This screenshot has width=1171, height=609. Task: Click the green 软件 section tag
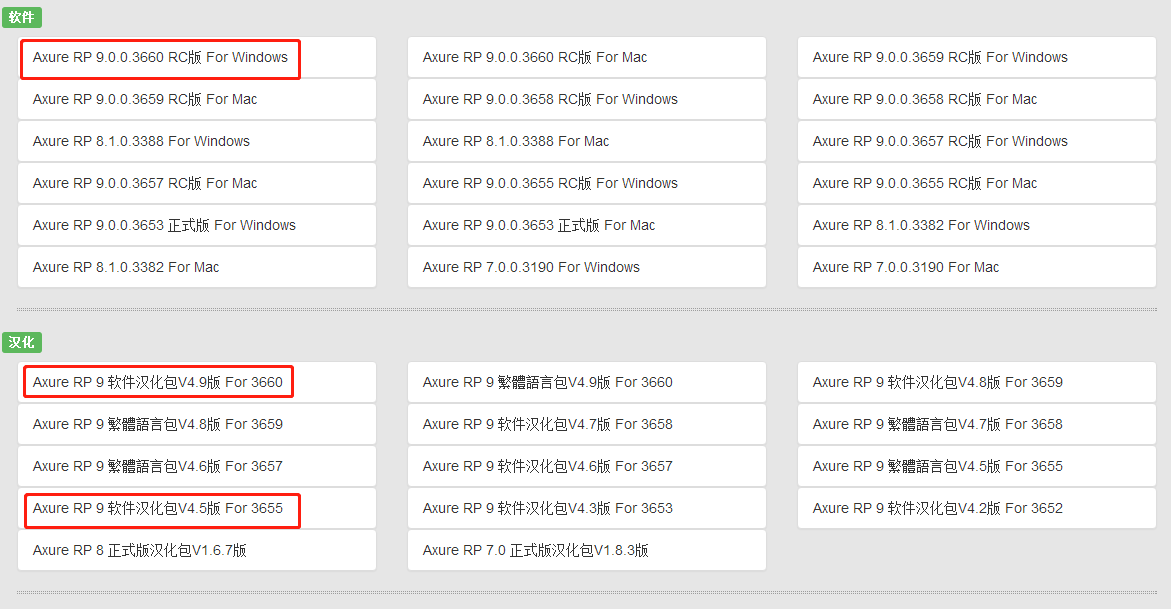22,17
